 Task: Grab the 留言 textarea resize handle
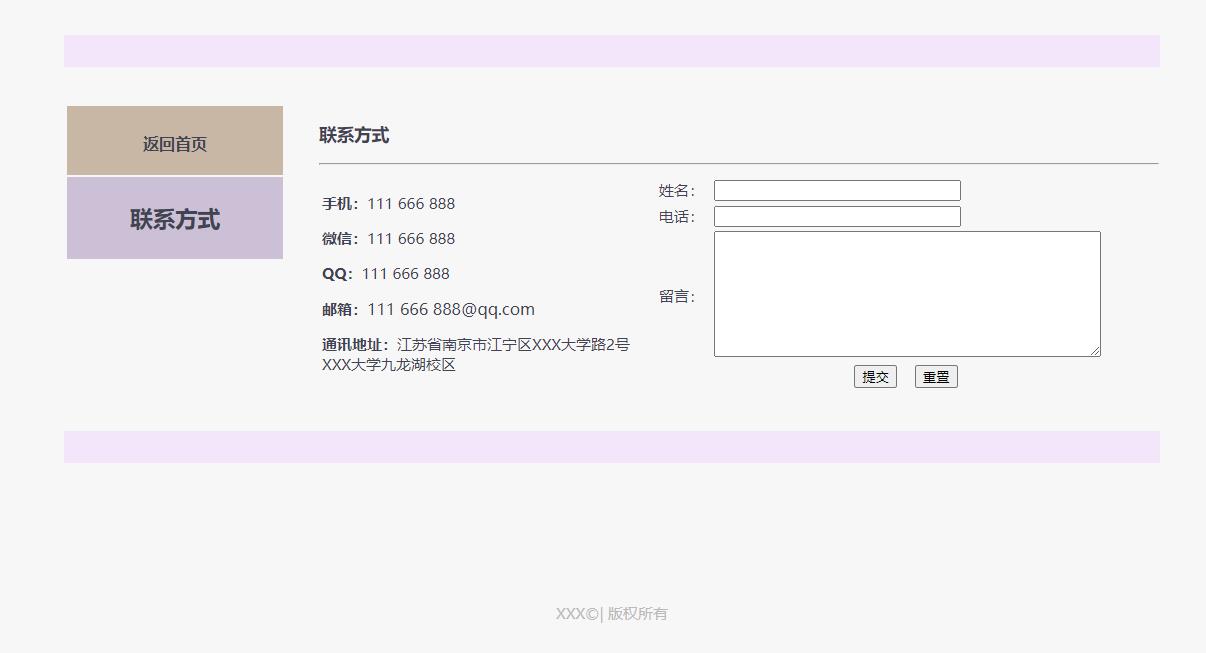click(1095, 351)
